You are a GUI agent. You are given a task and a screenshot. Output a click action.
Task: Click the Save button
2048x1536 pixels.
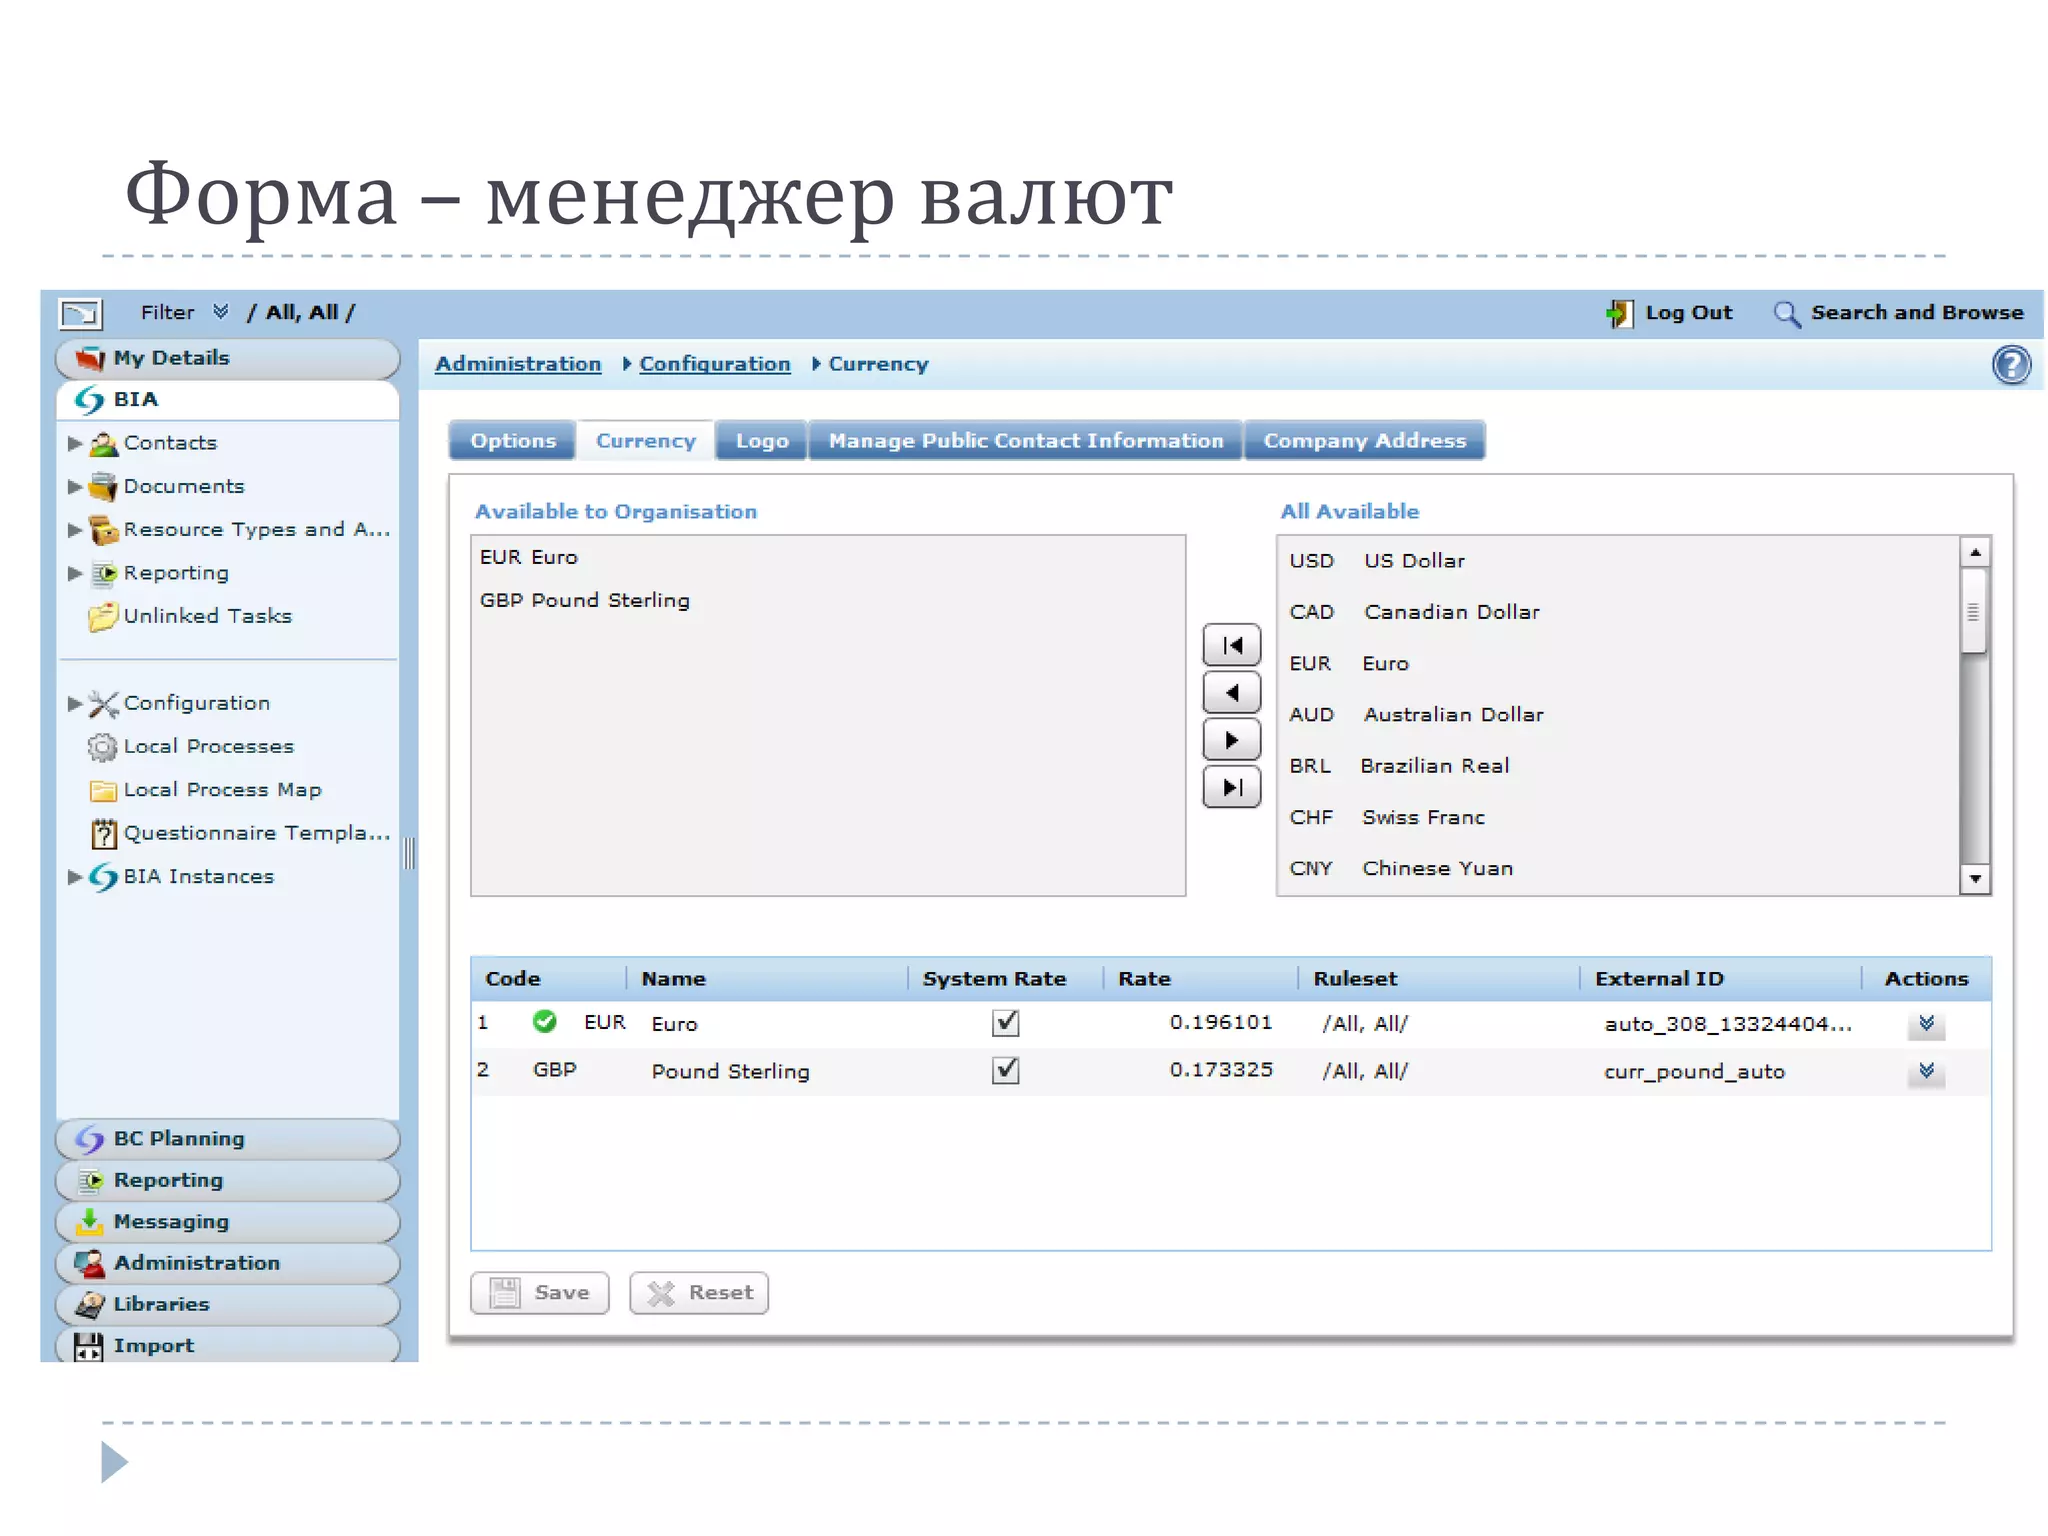[540, 1293]
